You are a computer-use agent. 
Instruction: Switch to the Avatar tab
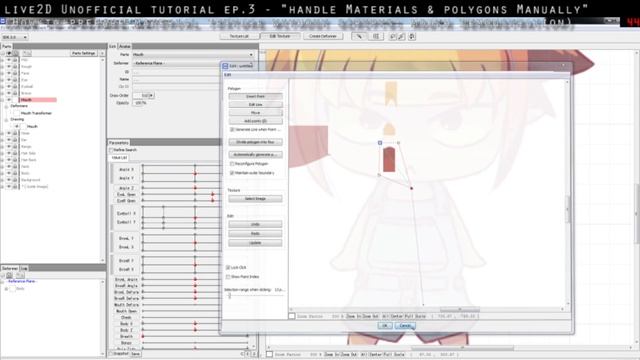click(x=124, y=47)
